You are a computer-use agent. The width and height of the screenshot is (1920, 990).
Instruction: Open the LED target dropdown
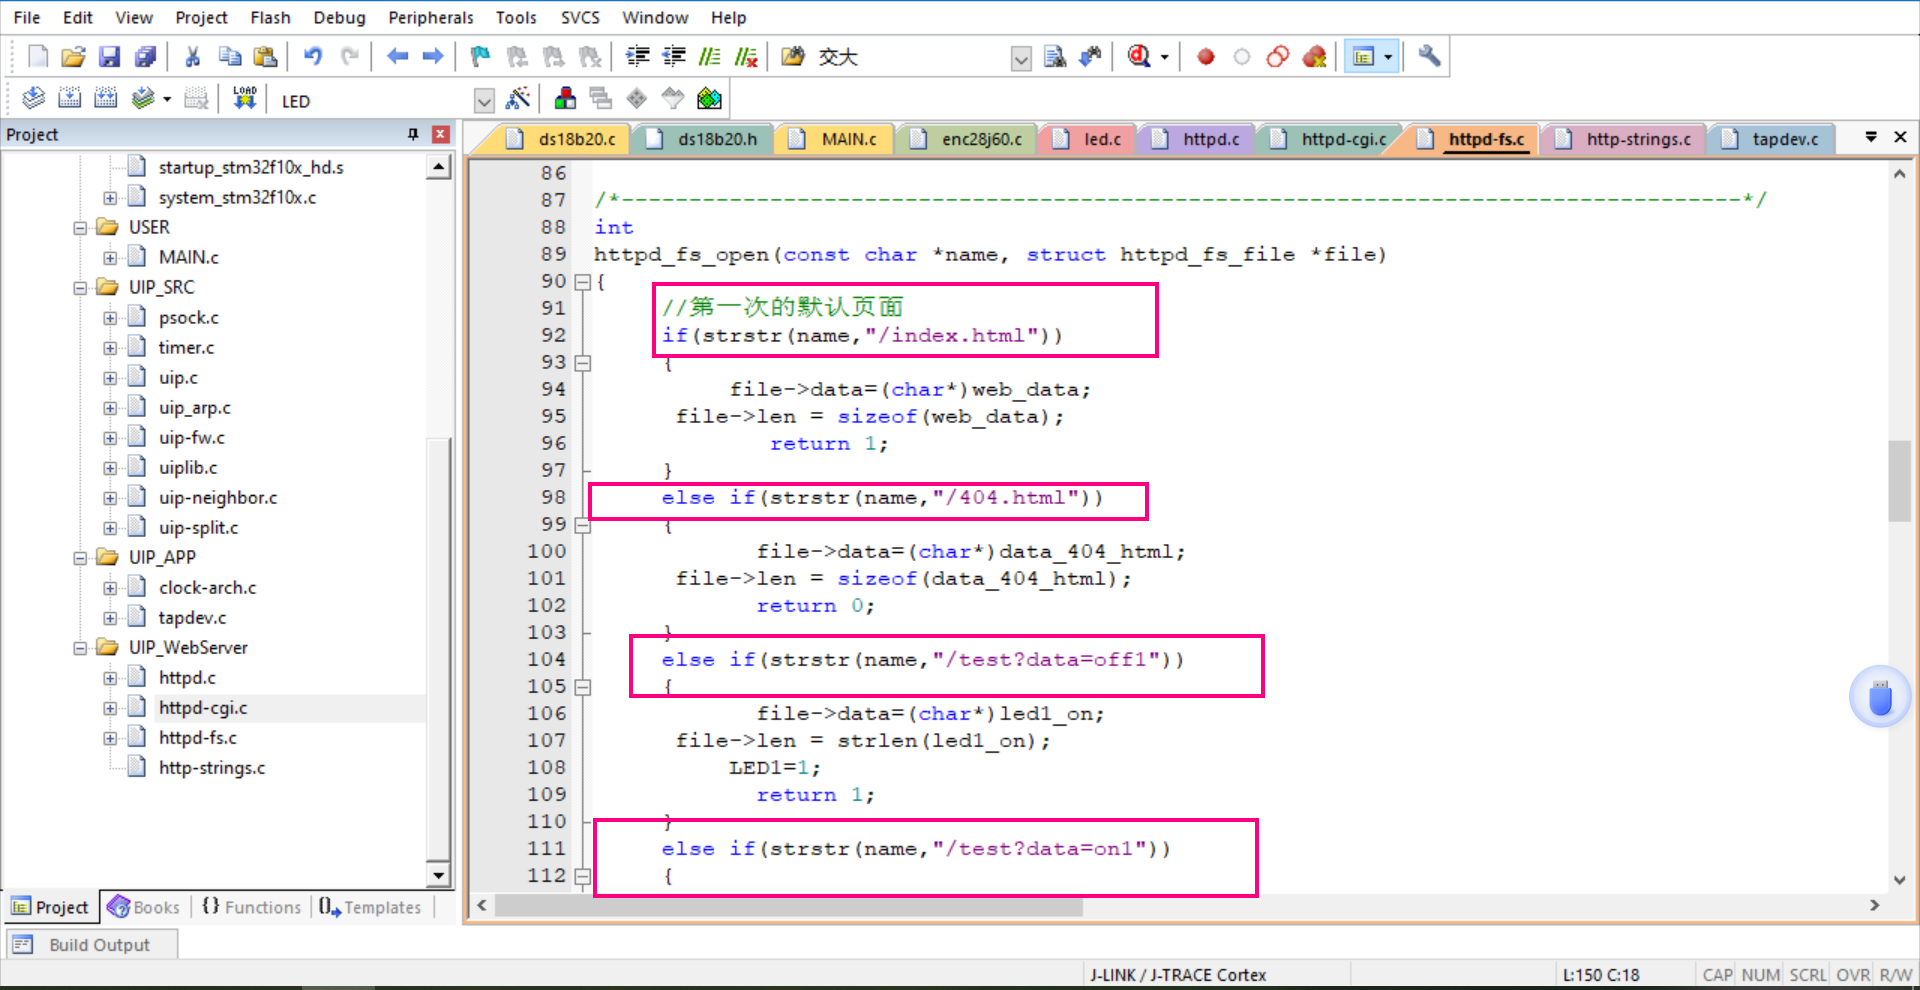484,99
